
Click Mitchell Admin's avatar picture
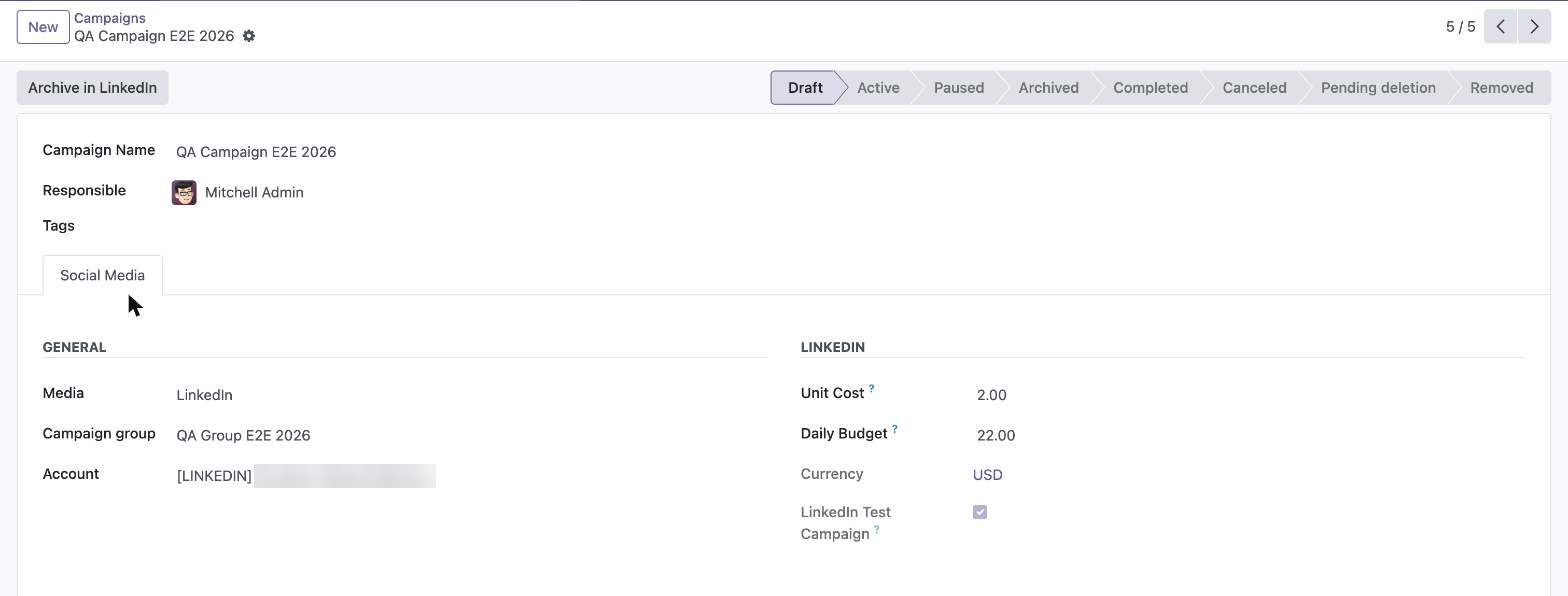[x=184, y=192]
